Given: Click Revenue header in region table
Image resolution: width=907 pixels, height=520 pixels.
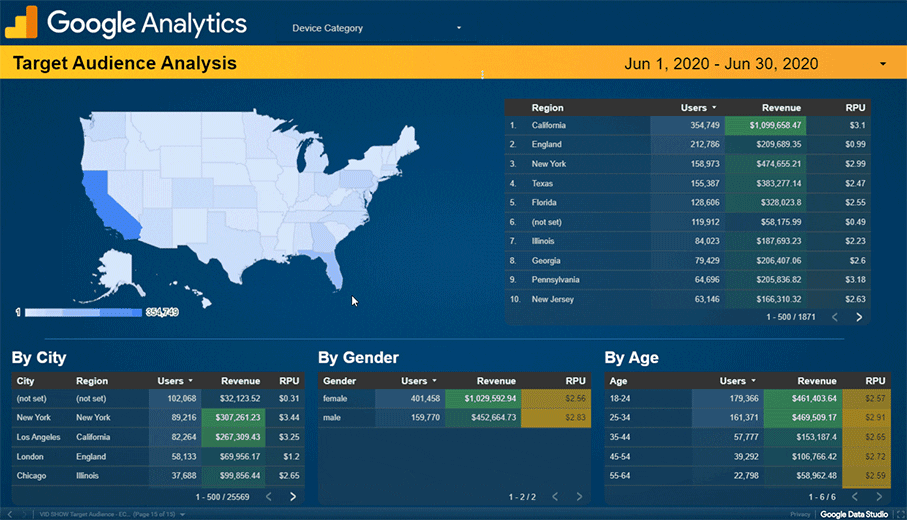Looking at the screenshot, I should pyautogui.click(x=781, y=108).
